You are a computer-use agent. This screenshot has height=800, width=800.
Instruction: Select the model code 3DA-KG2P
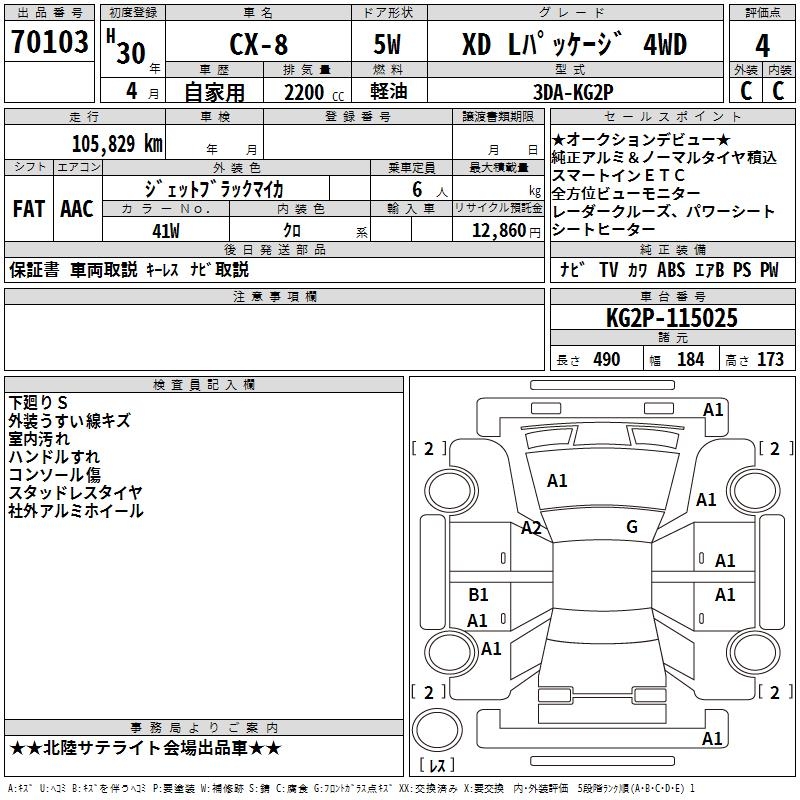pos(573,92)
